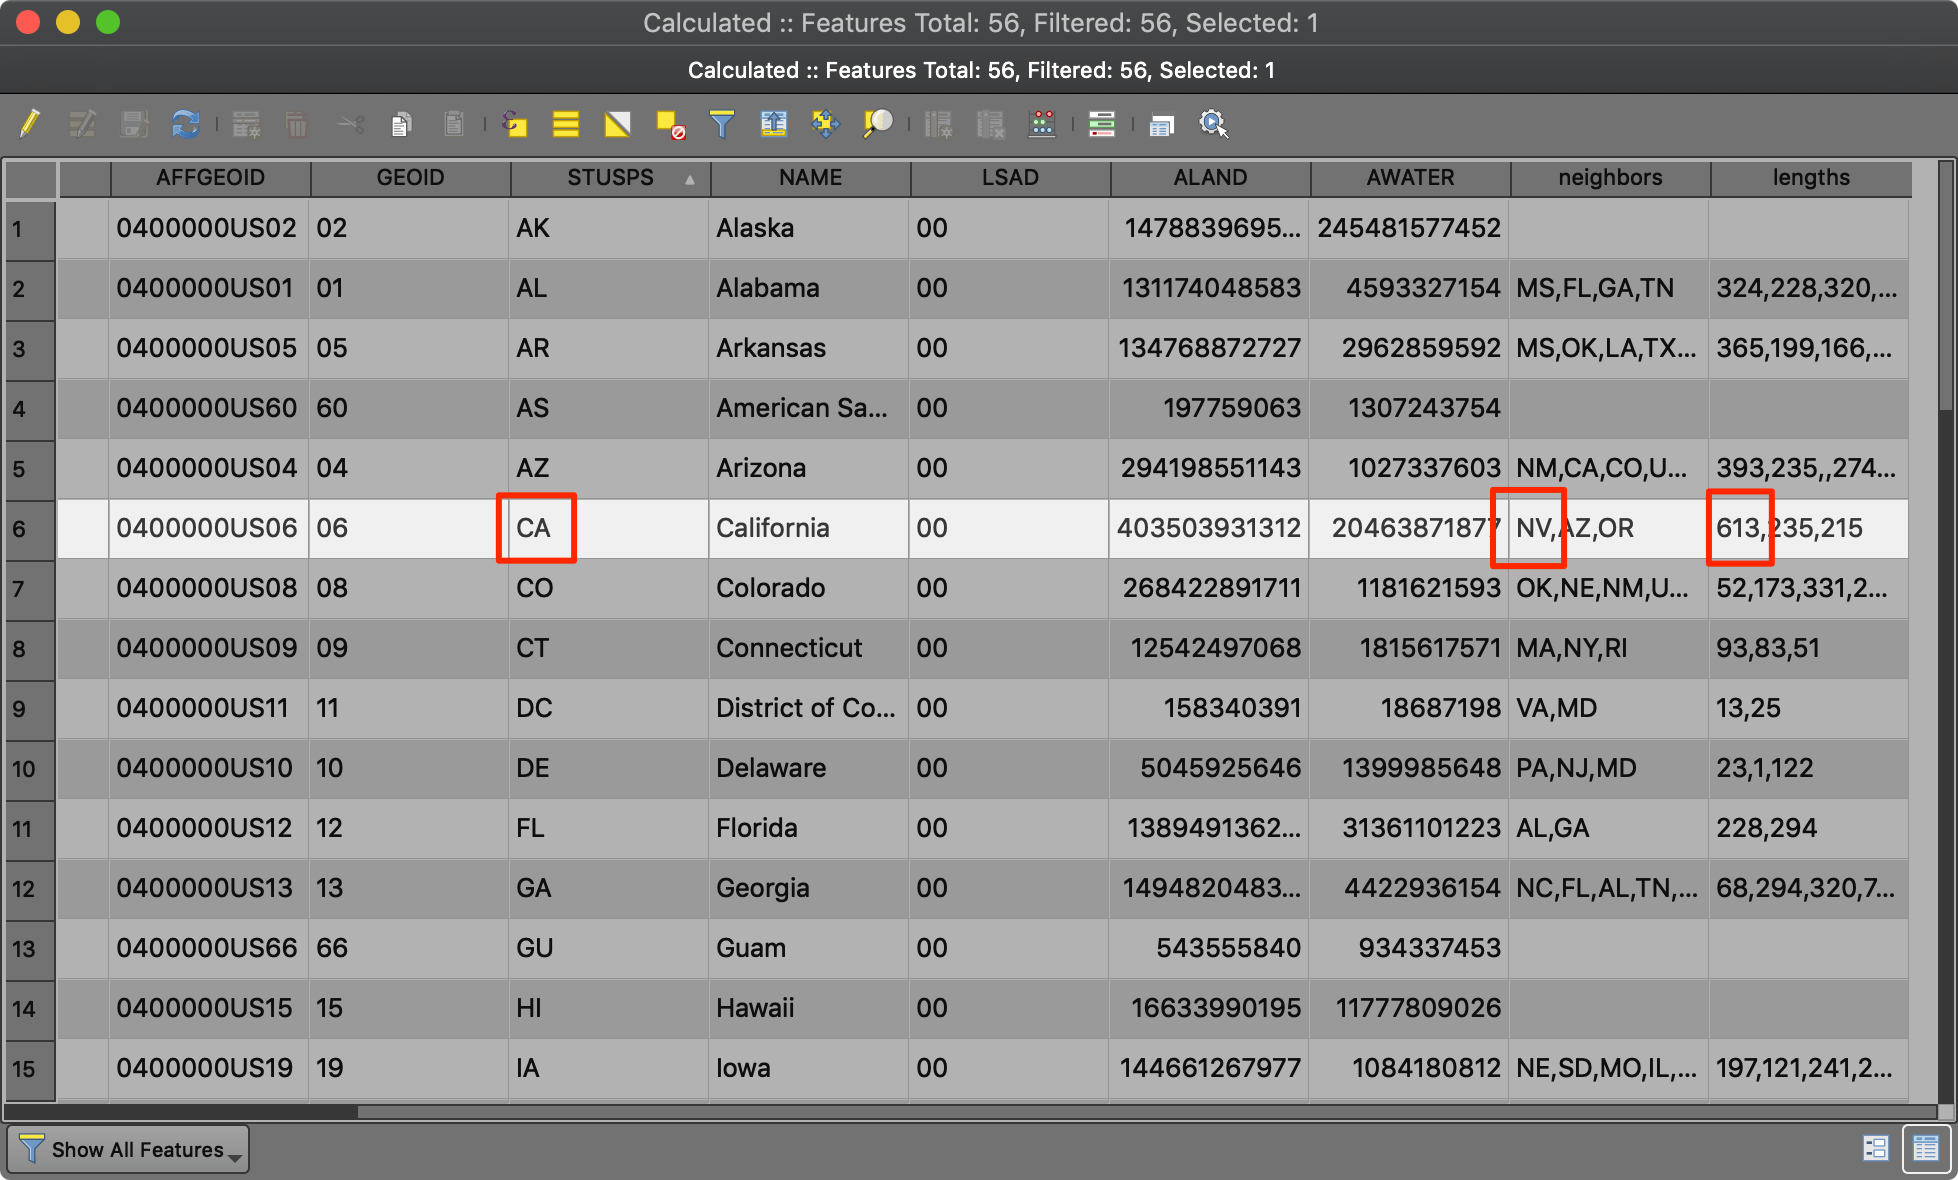Click the neighbors column header
1958x1180 pixels.
pos(1610,178)
